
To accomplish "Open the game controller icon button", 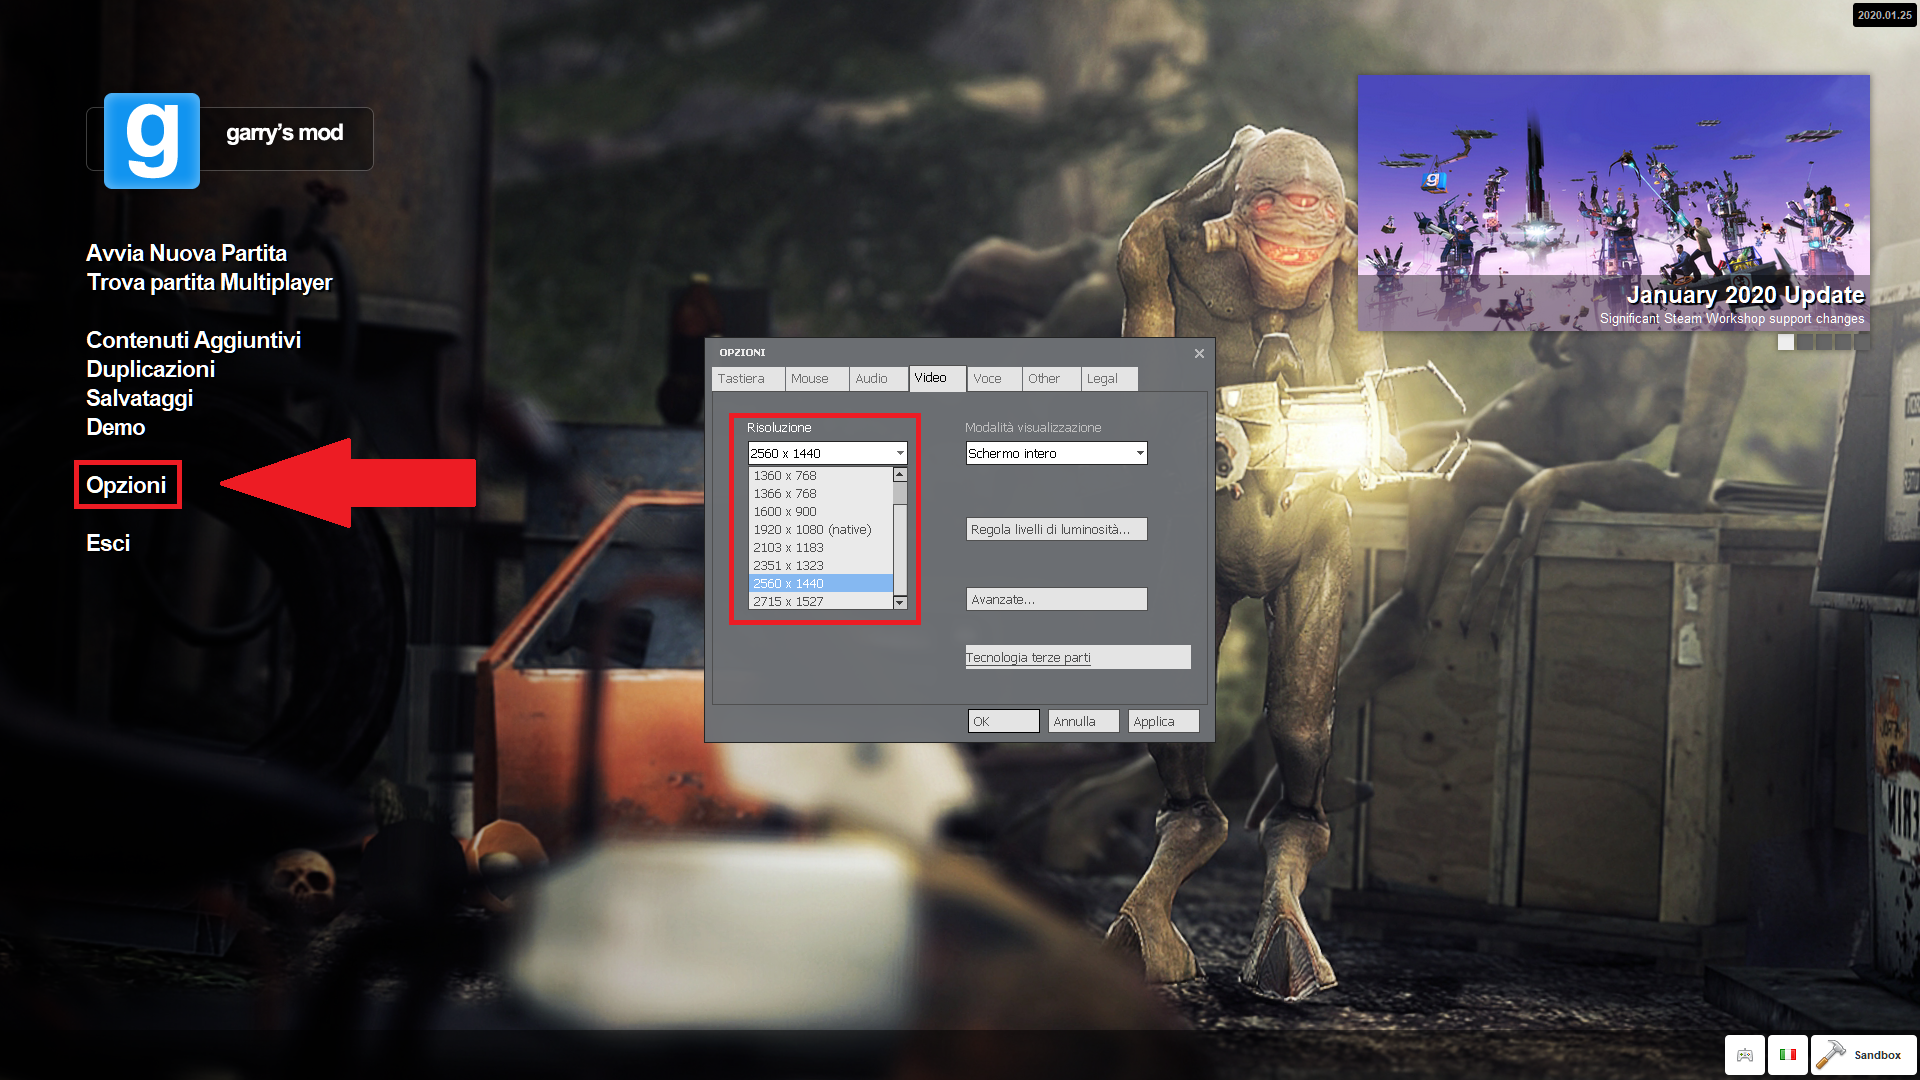I will click(1744, 1055).
